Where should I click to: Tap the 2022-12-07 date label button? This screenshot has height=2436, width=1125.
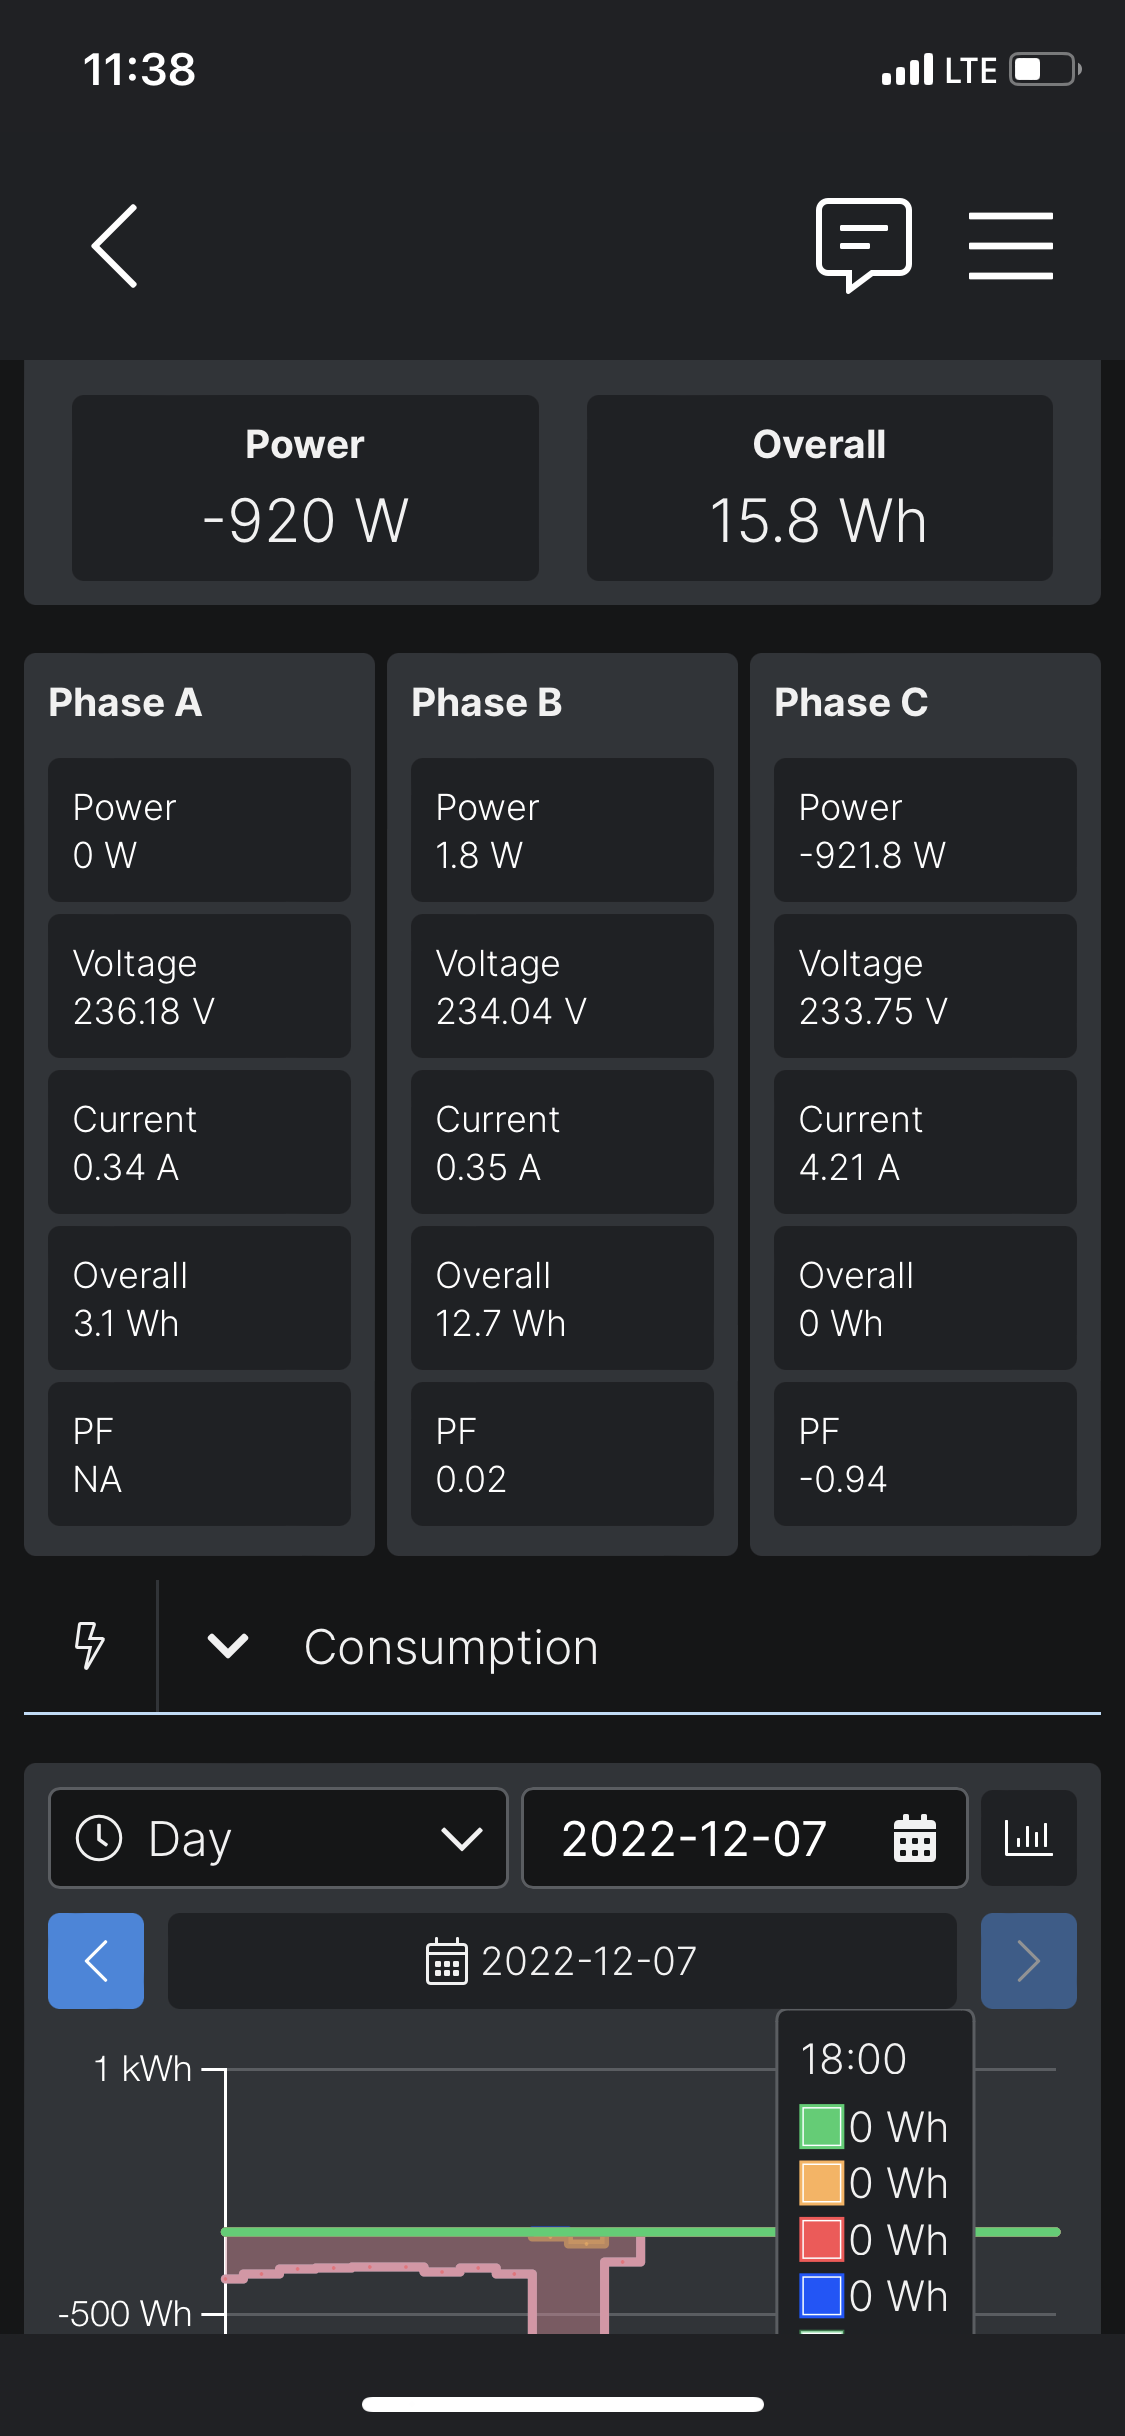pos(562,1961)
